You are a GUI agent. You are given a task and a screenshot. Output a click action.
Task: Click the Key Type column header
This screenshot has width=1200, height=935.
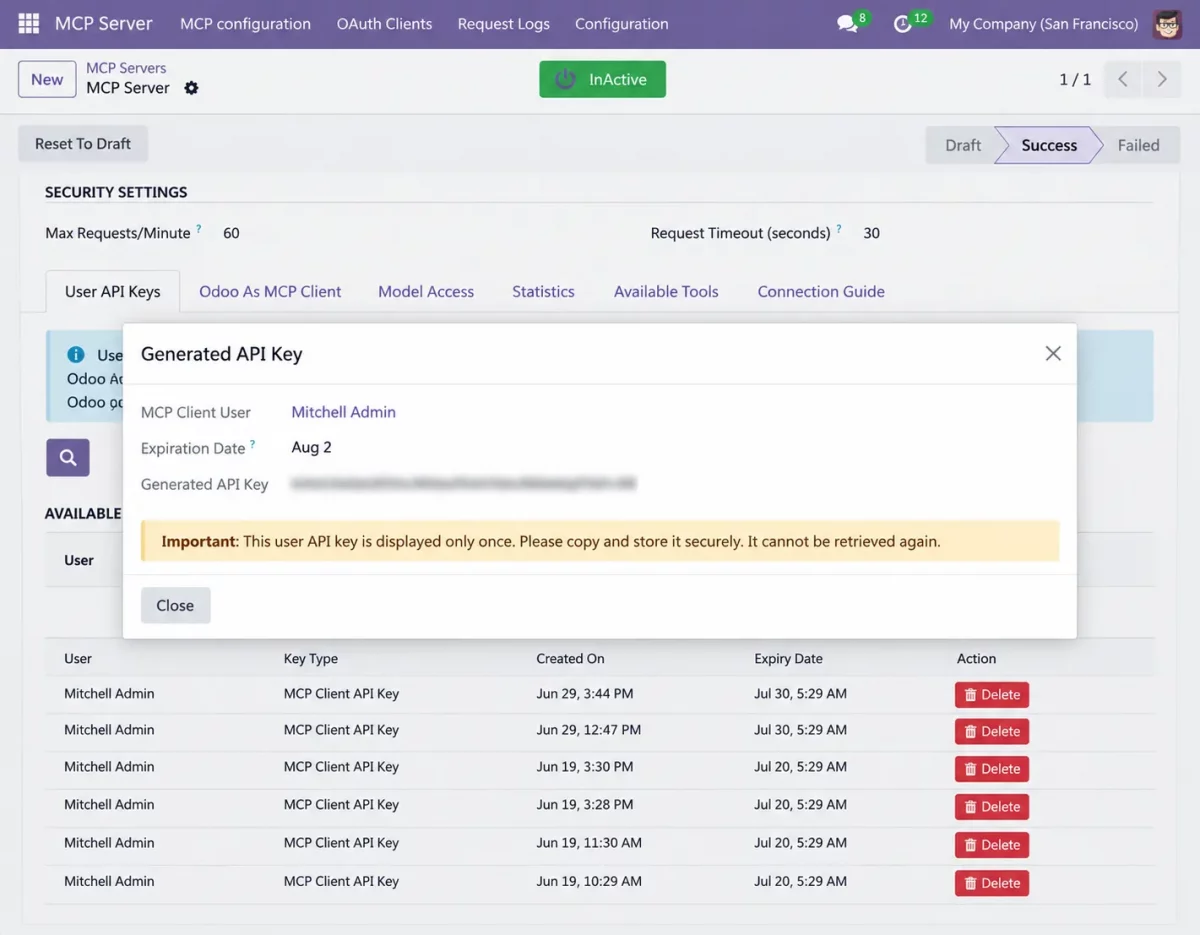pyautogui.click(x=311, y=659)
